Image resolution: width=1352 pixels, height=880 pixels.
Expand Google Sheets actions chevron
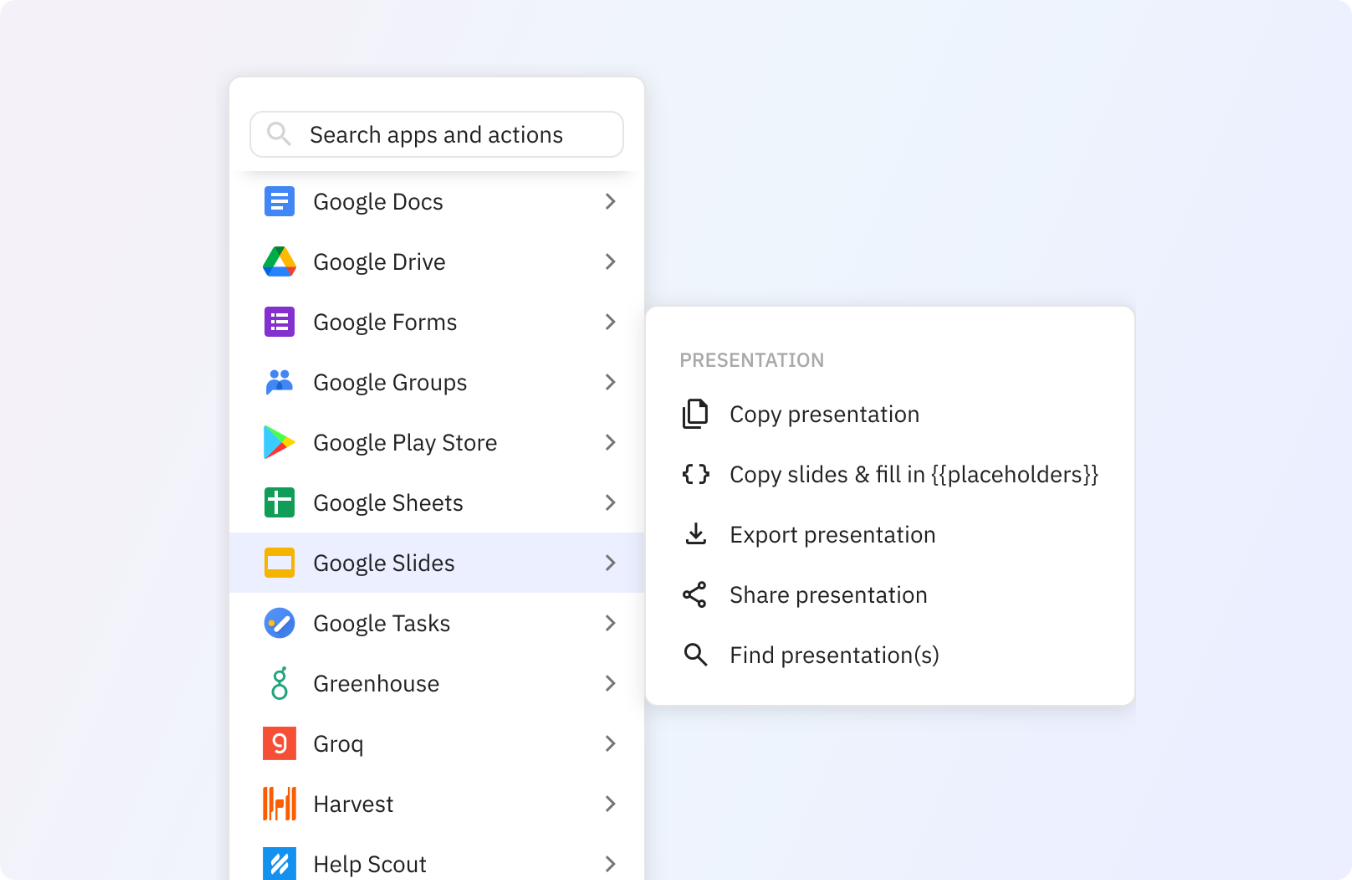pos(610,503)
